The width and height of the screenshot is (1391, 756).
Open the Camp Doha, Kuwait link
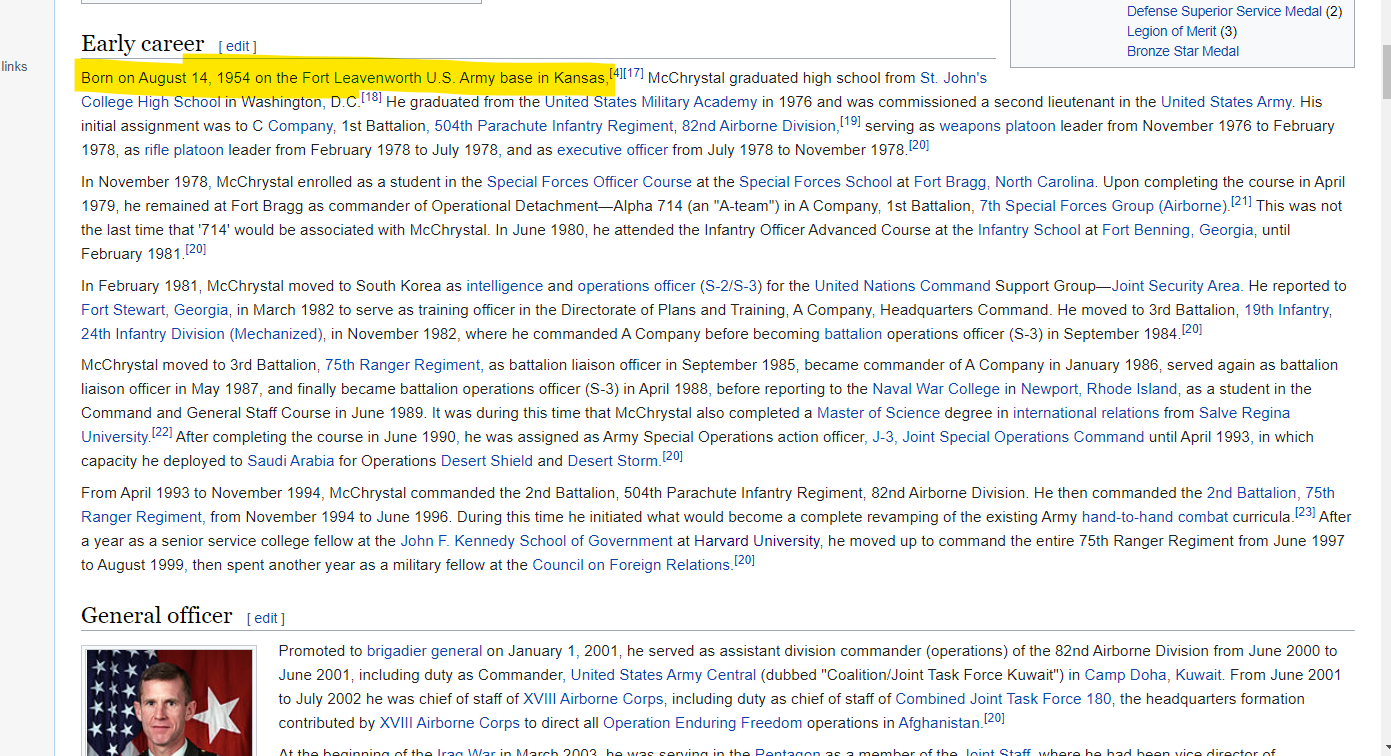(x=1153, y=675)
